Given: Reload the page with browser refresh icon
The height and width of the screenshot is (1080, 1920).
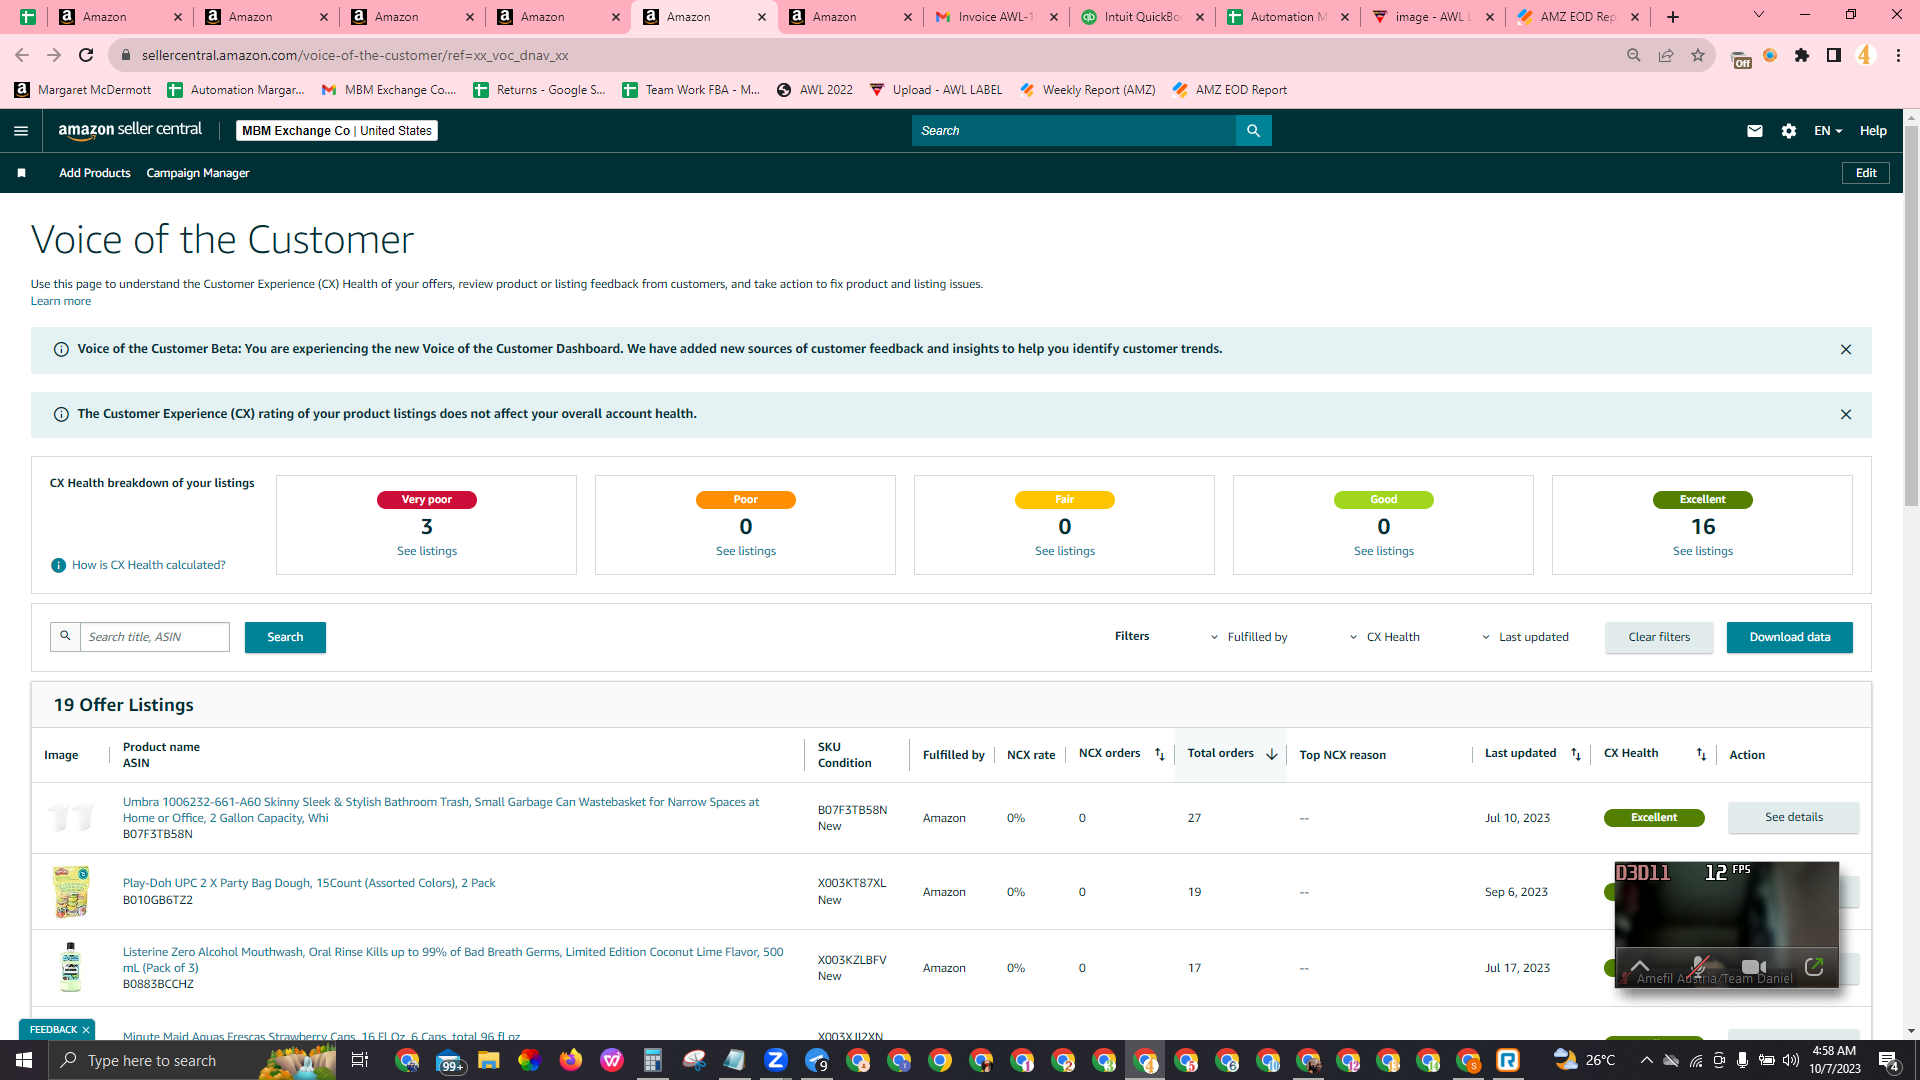Looking at the screenshot, I should tap(86, 55).
